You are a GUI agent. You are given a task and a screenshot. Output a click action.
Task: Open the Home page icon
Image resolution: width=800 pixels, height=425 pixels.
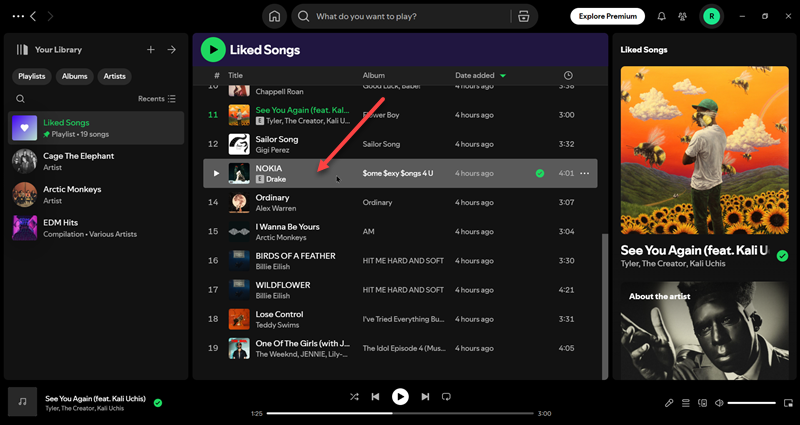coord(274,16)
